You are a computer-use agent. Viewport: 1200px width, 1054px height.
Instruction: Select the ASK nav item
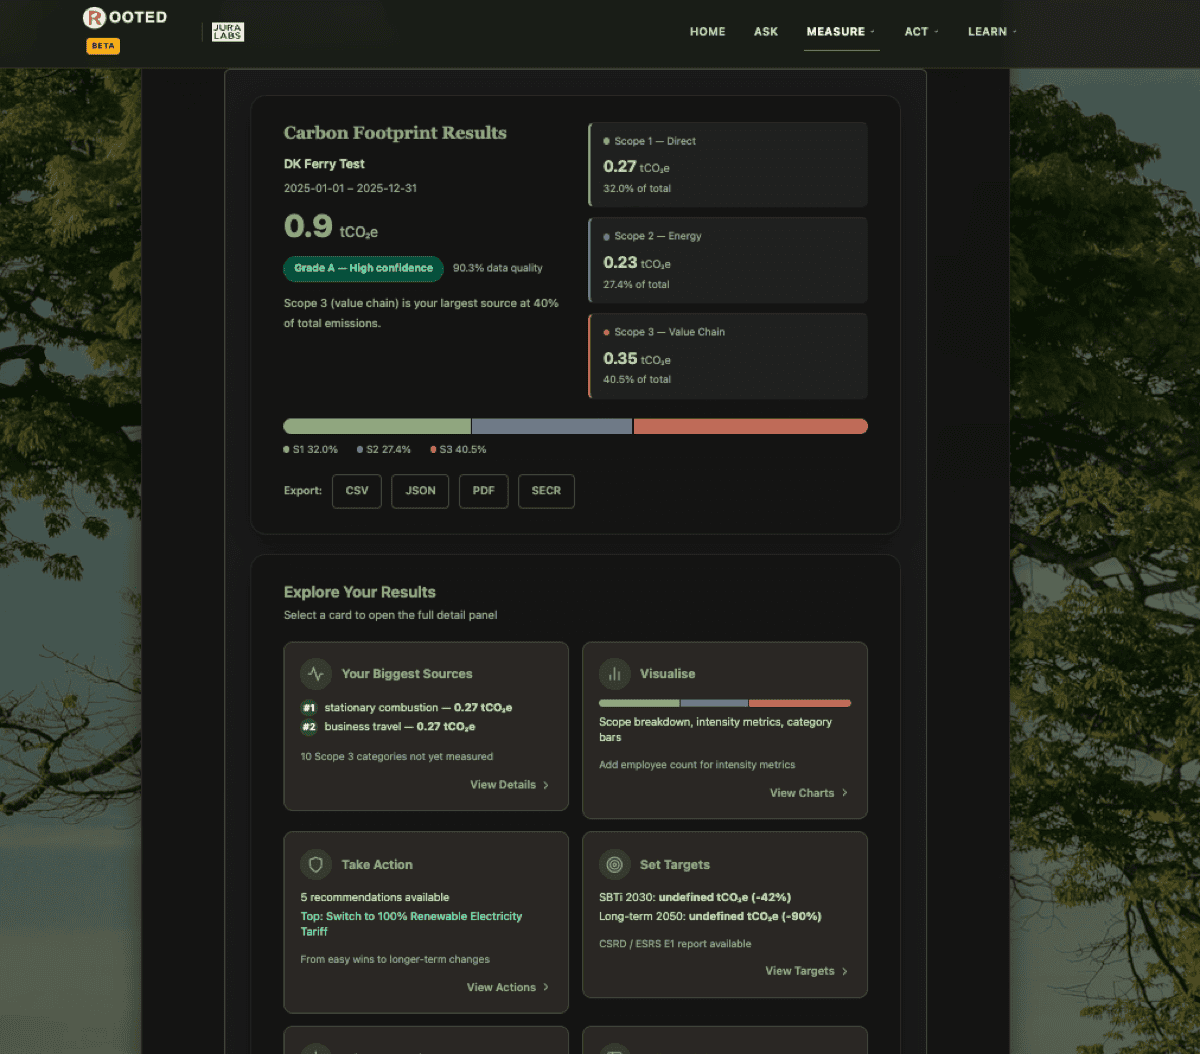[766, 31]
